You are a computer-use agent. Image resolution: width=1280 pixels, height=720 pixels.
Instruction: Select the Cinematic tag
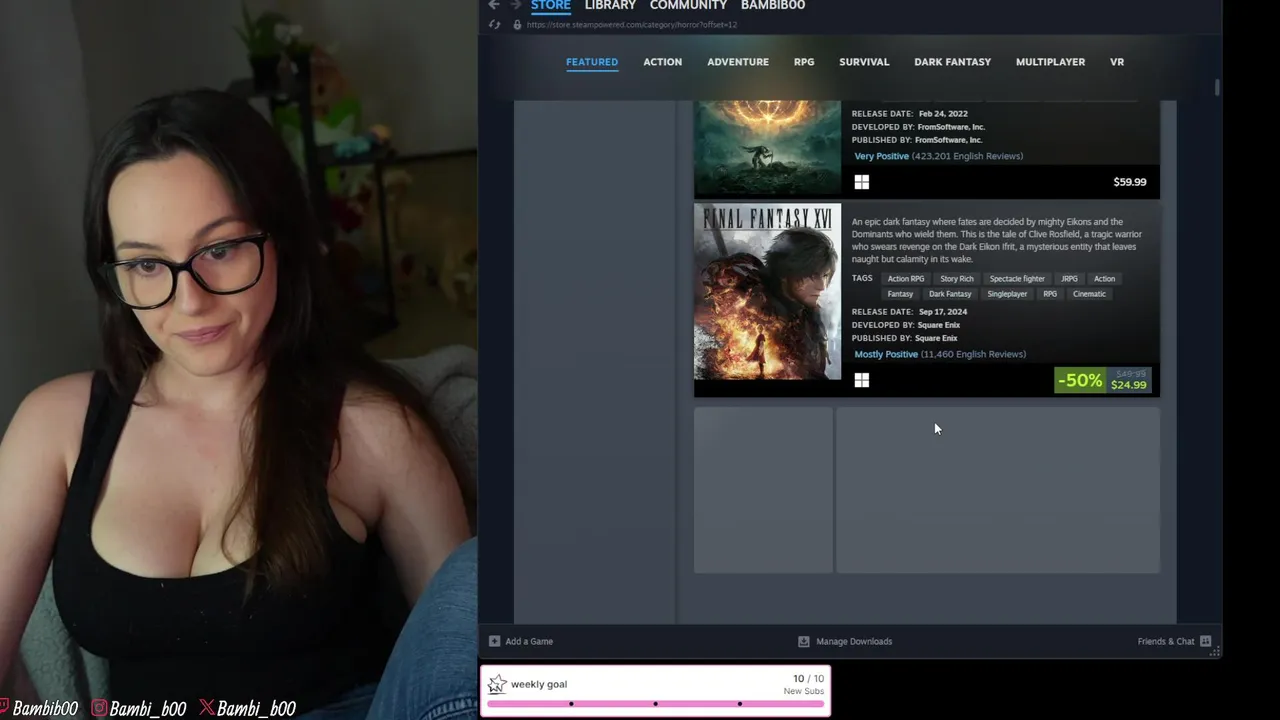pyautogui.click(x=1089, y=294)
